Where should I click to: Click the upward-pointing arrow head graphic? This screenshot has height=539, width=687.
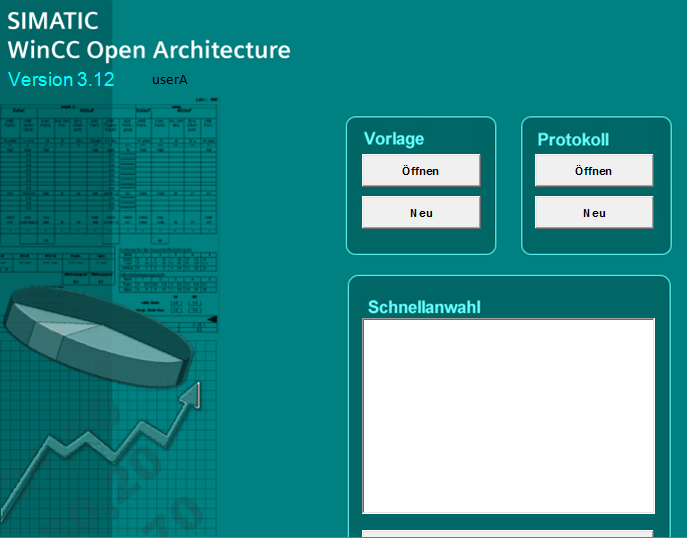click(189, 395)
